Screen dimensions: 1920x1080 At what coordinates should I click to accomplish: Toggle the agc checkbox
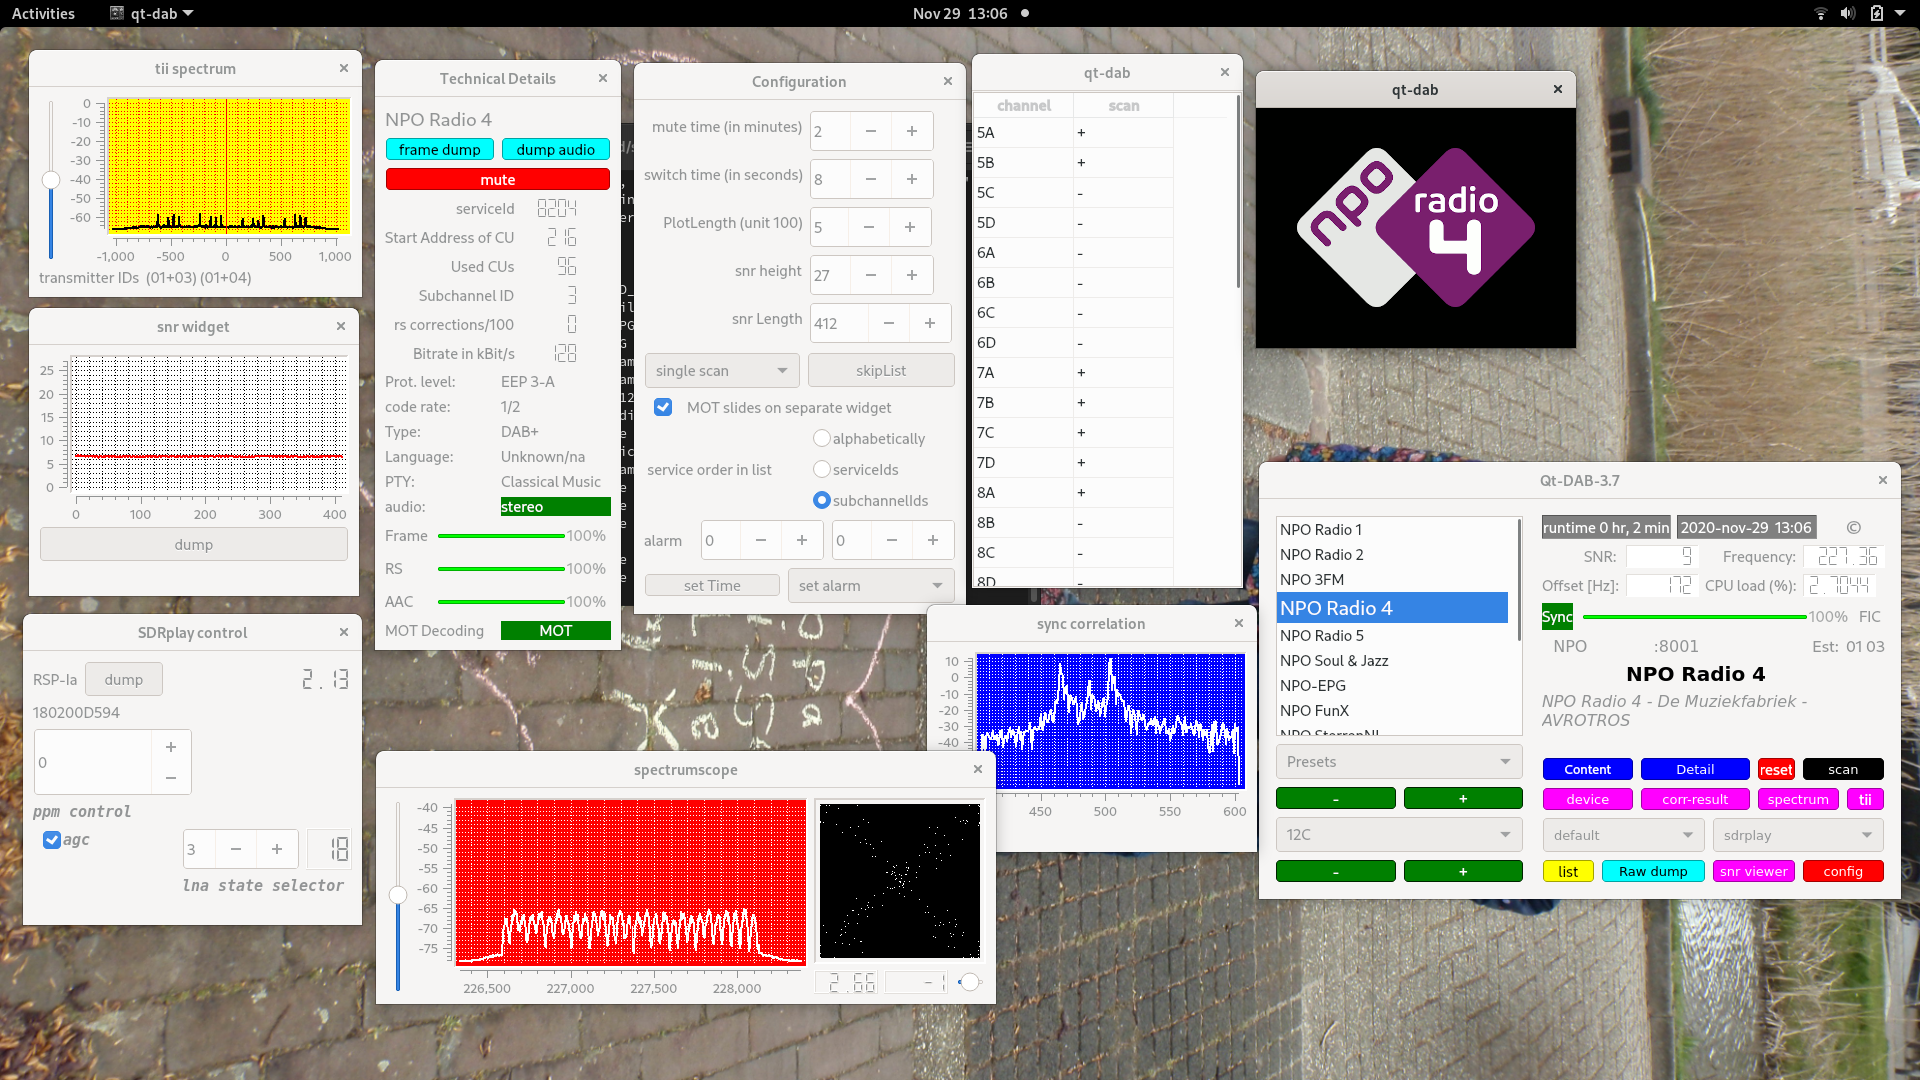(52, 840)
